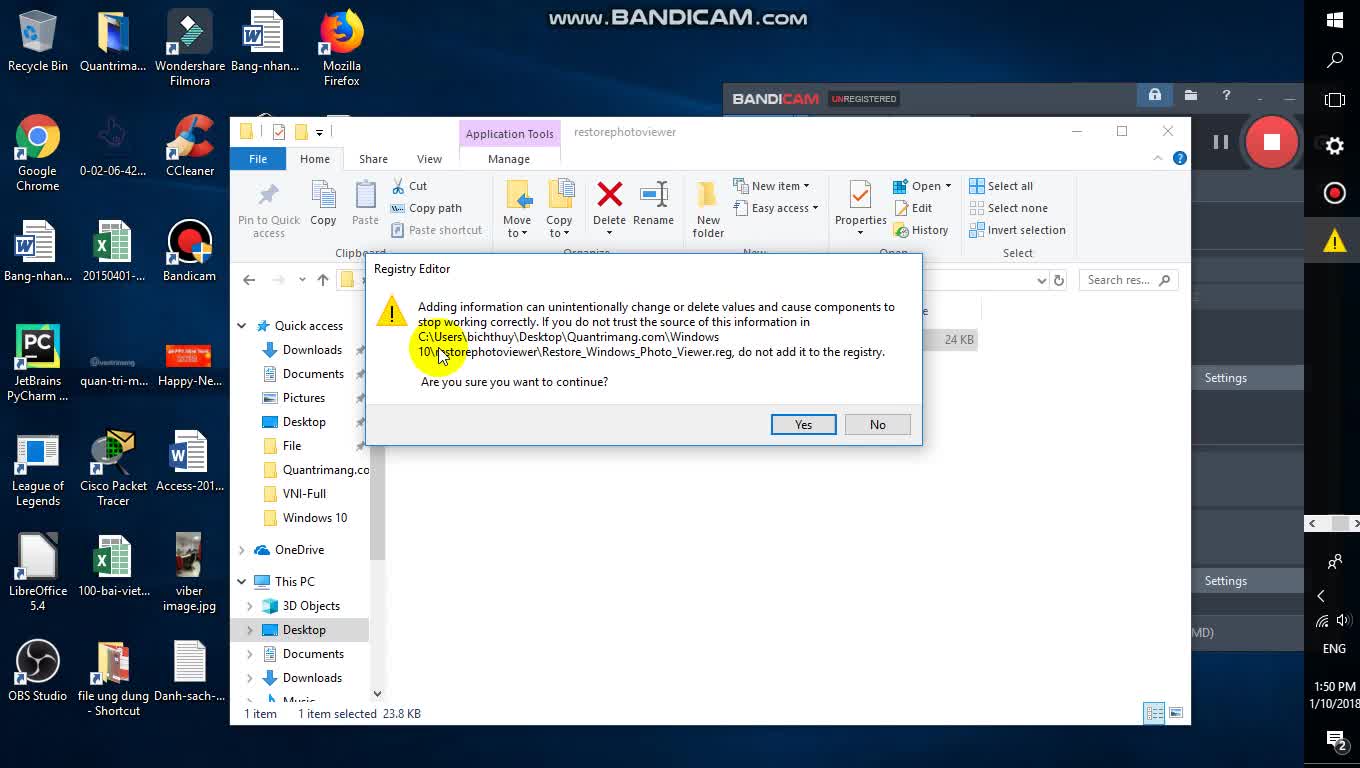Click the Search restorephotoviewer field
Image resolution: width=1360 pixels, height=768 pixels.
point(1126,280)
